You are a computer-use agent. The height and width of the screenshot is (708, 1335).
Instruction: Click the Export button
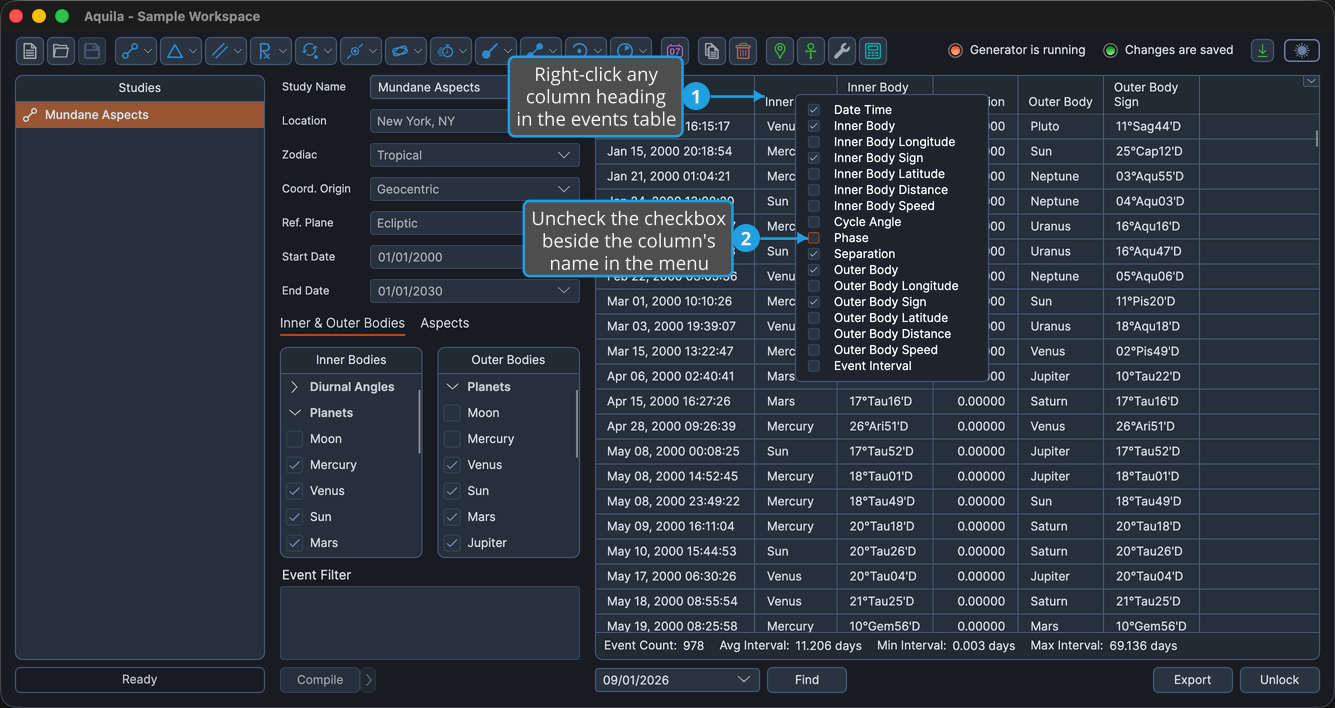pyautogui.click(x=1192, y=680)
